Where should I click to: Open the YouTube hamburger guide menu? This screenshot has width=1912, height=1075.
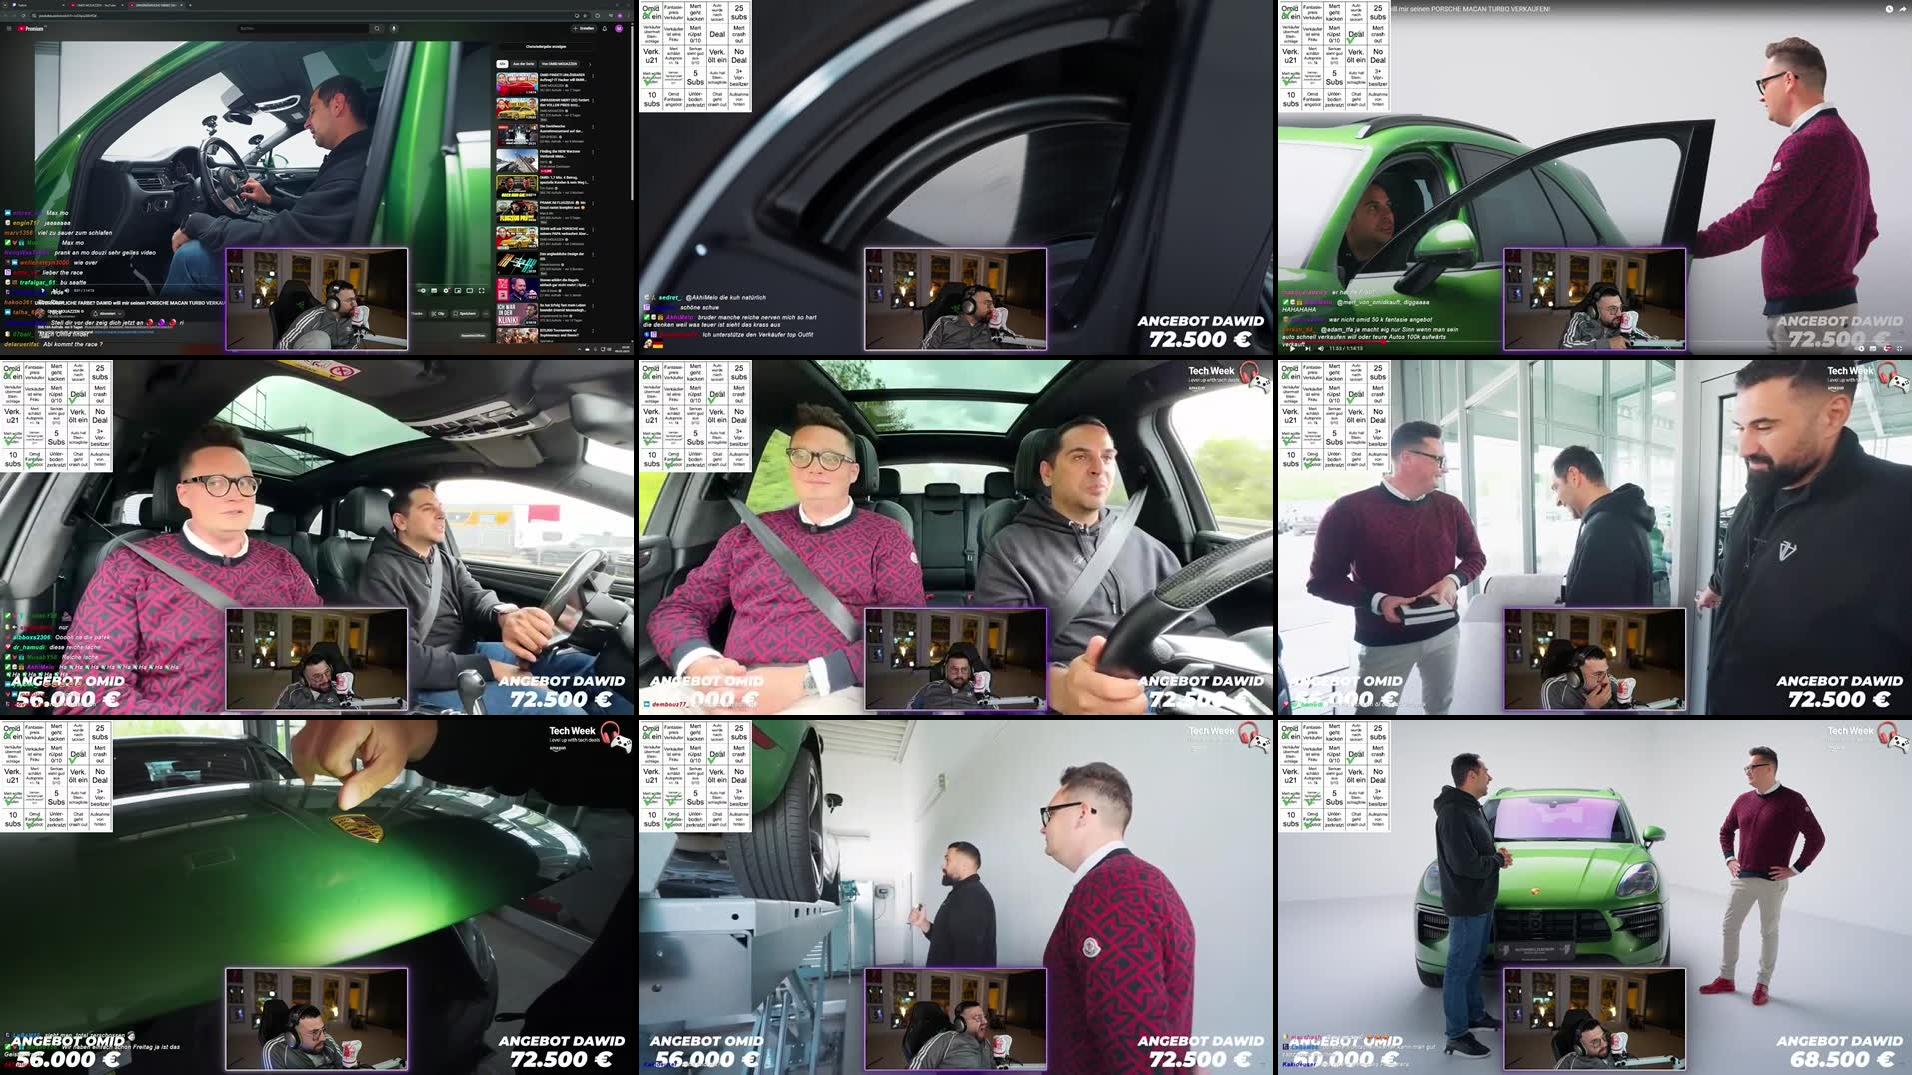pos(9,28)
